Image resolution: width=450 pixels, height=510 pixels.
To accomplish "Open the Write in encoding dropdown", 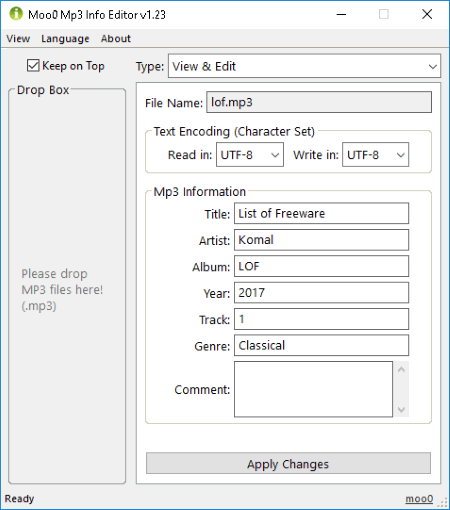I will pyautogui.click(x=375, y=155).
